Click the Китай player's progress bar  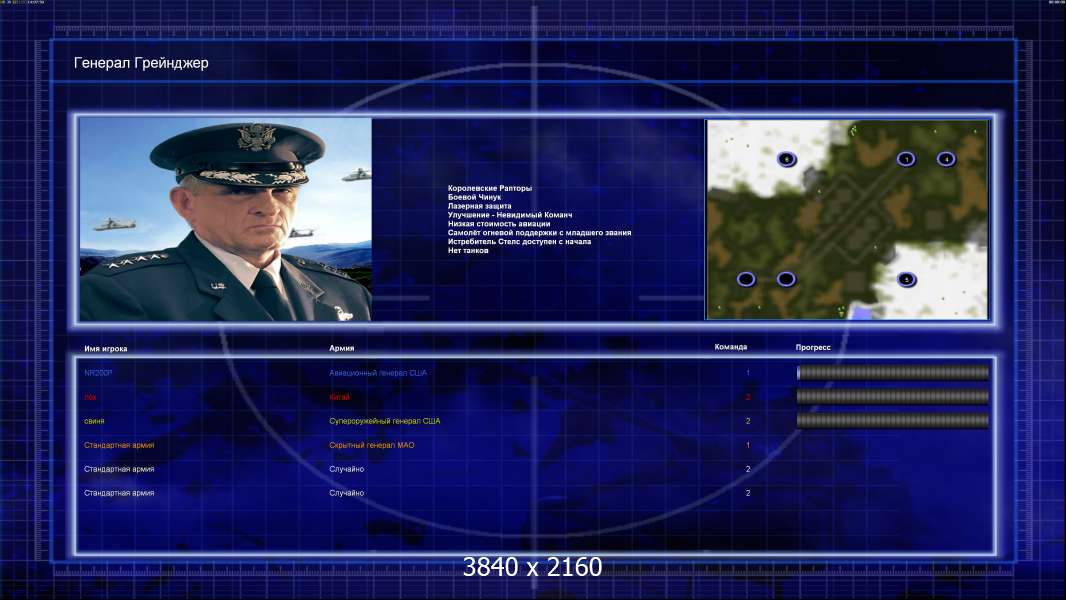(x=893, y=397)
